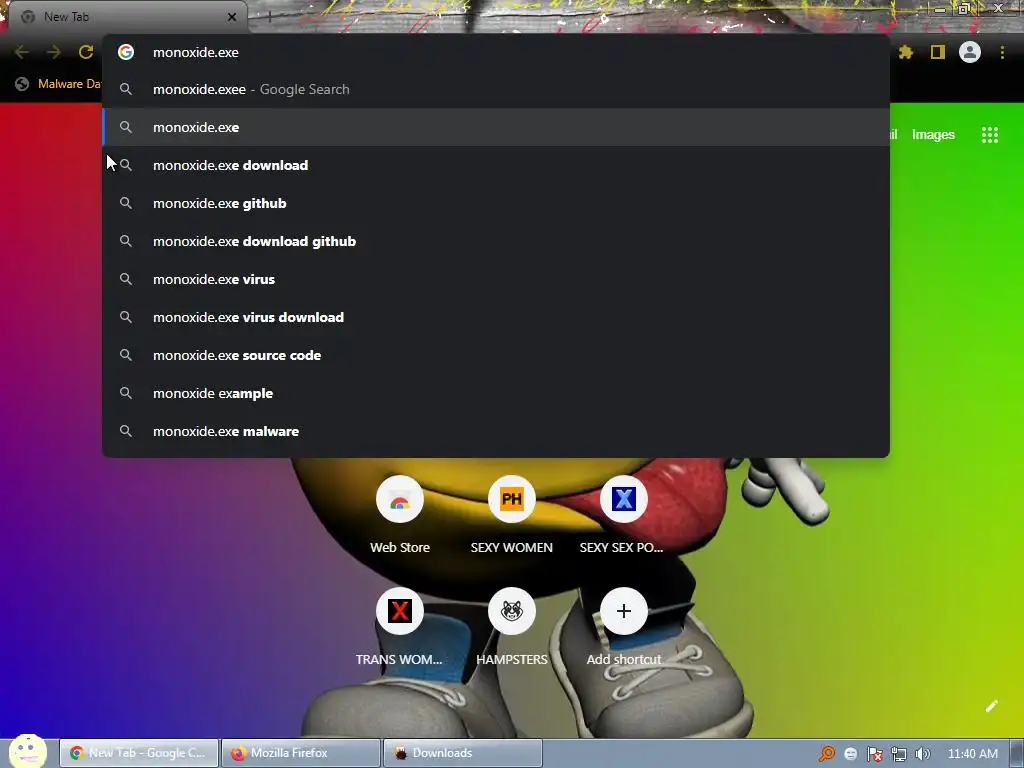Close the New Tab browser tab

point(232,17)
